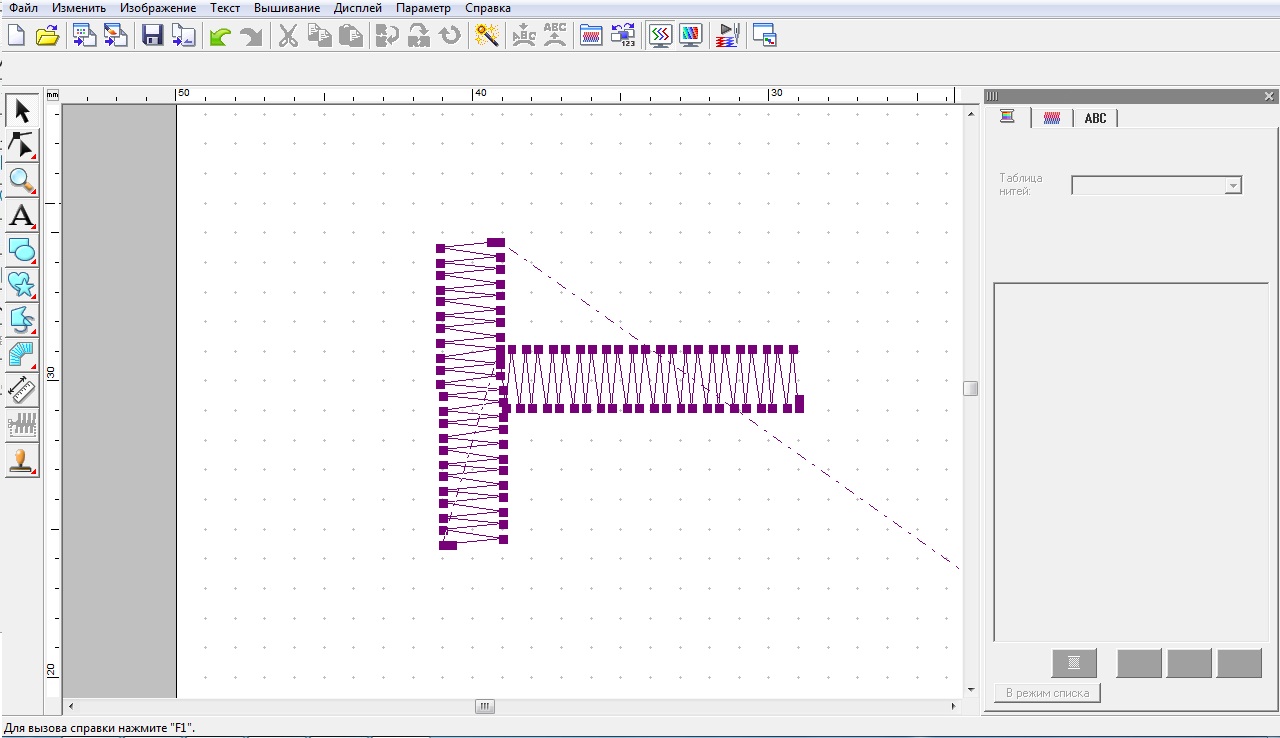1280x738 pixels.
Task: Click the New file icon
Action: coord(16,36)
